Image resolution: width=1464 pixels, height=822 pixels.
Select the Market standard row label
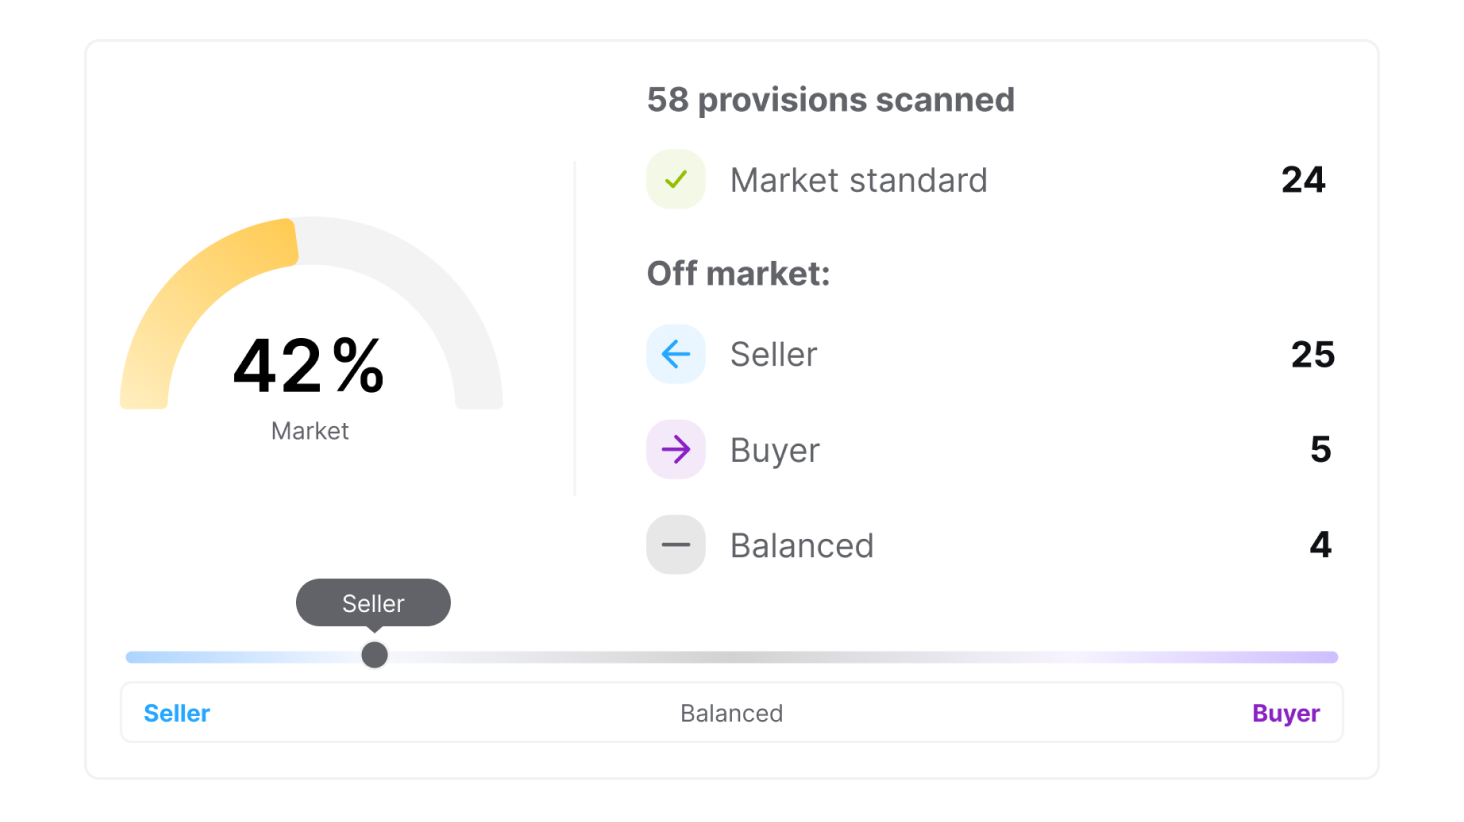(858, 181)
